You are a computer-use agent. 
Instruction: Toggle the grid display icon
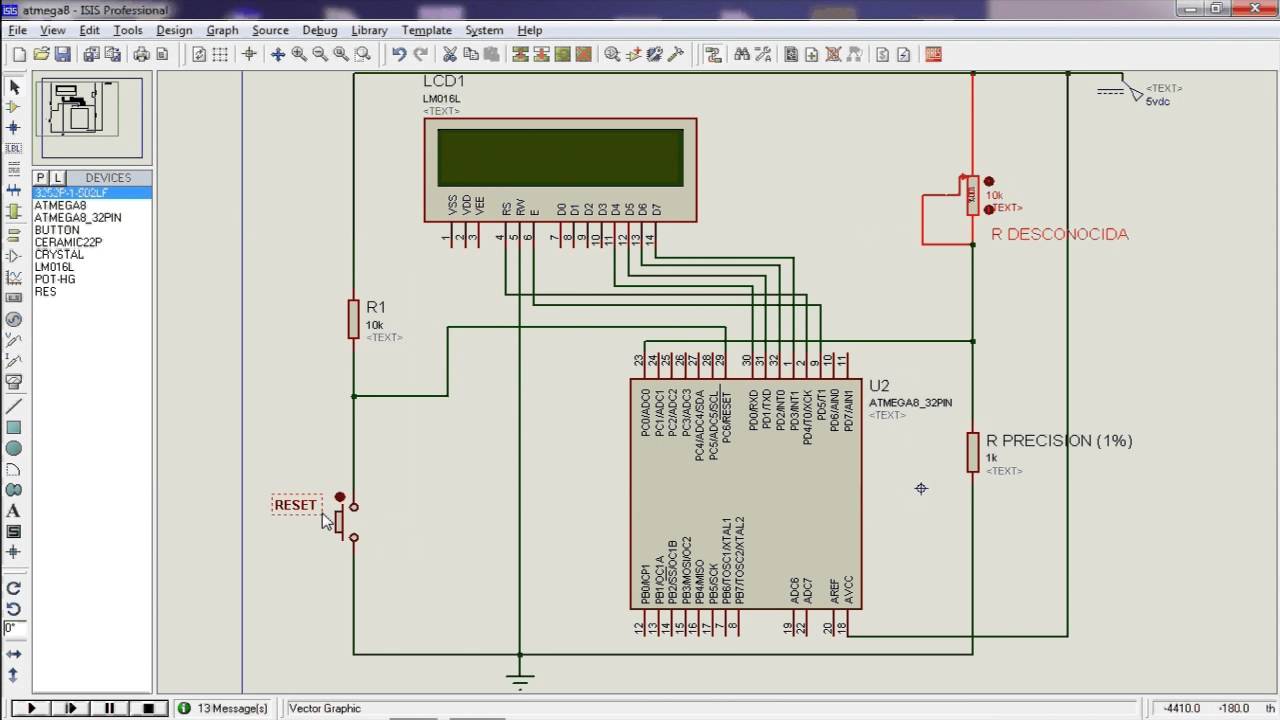(221, 54)
